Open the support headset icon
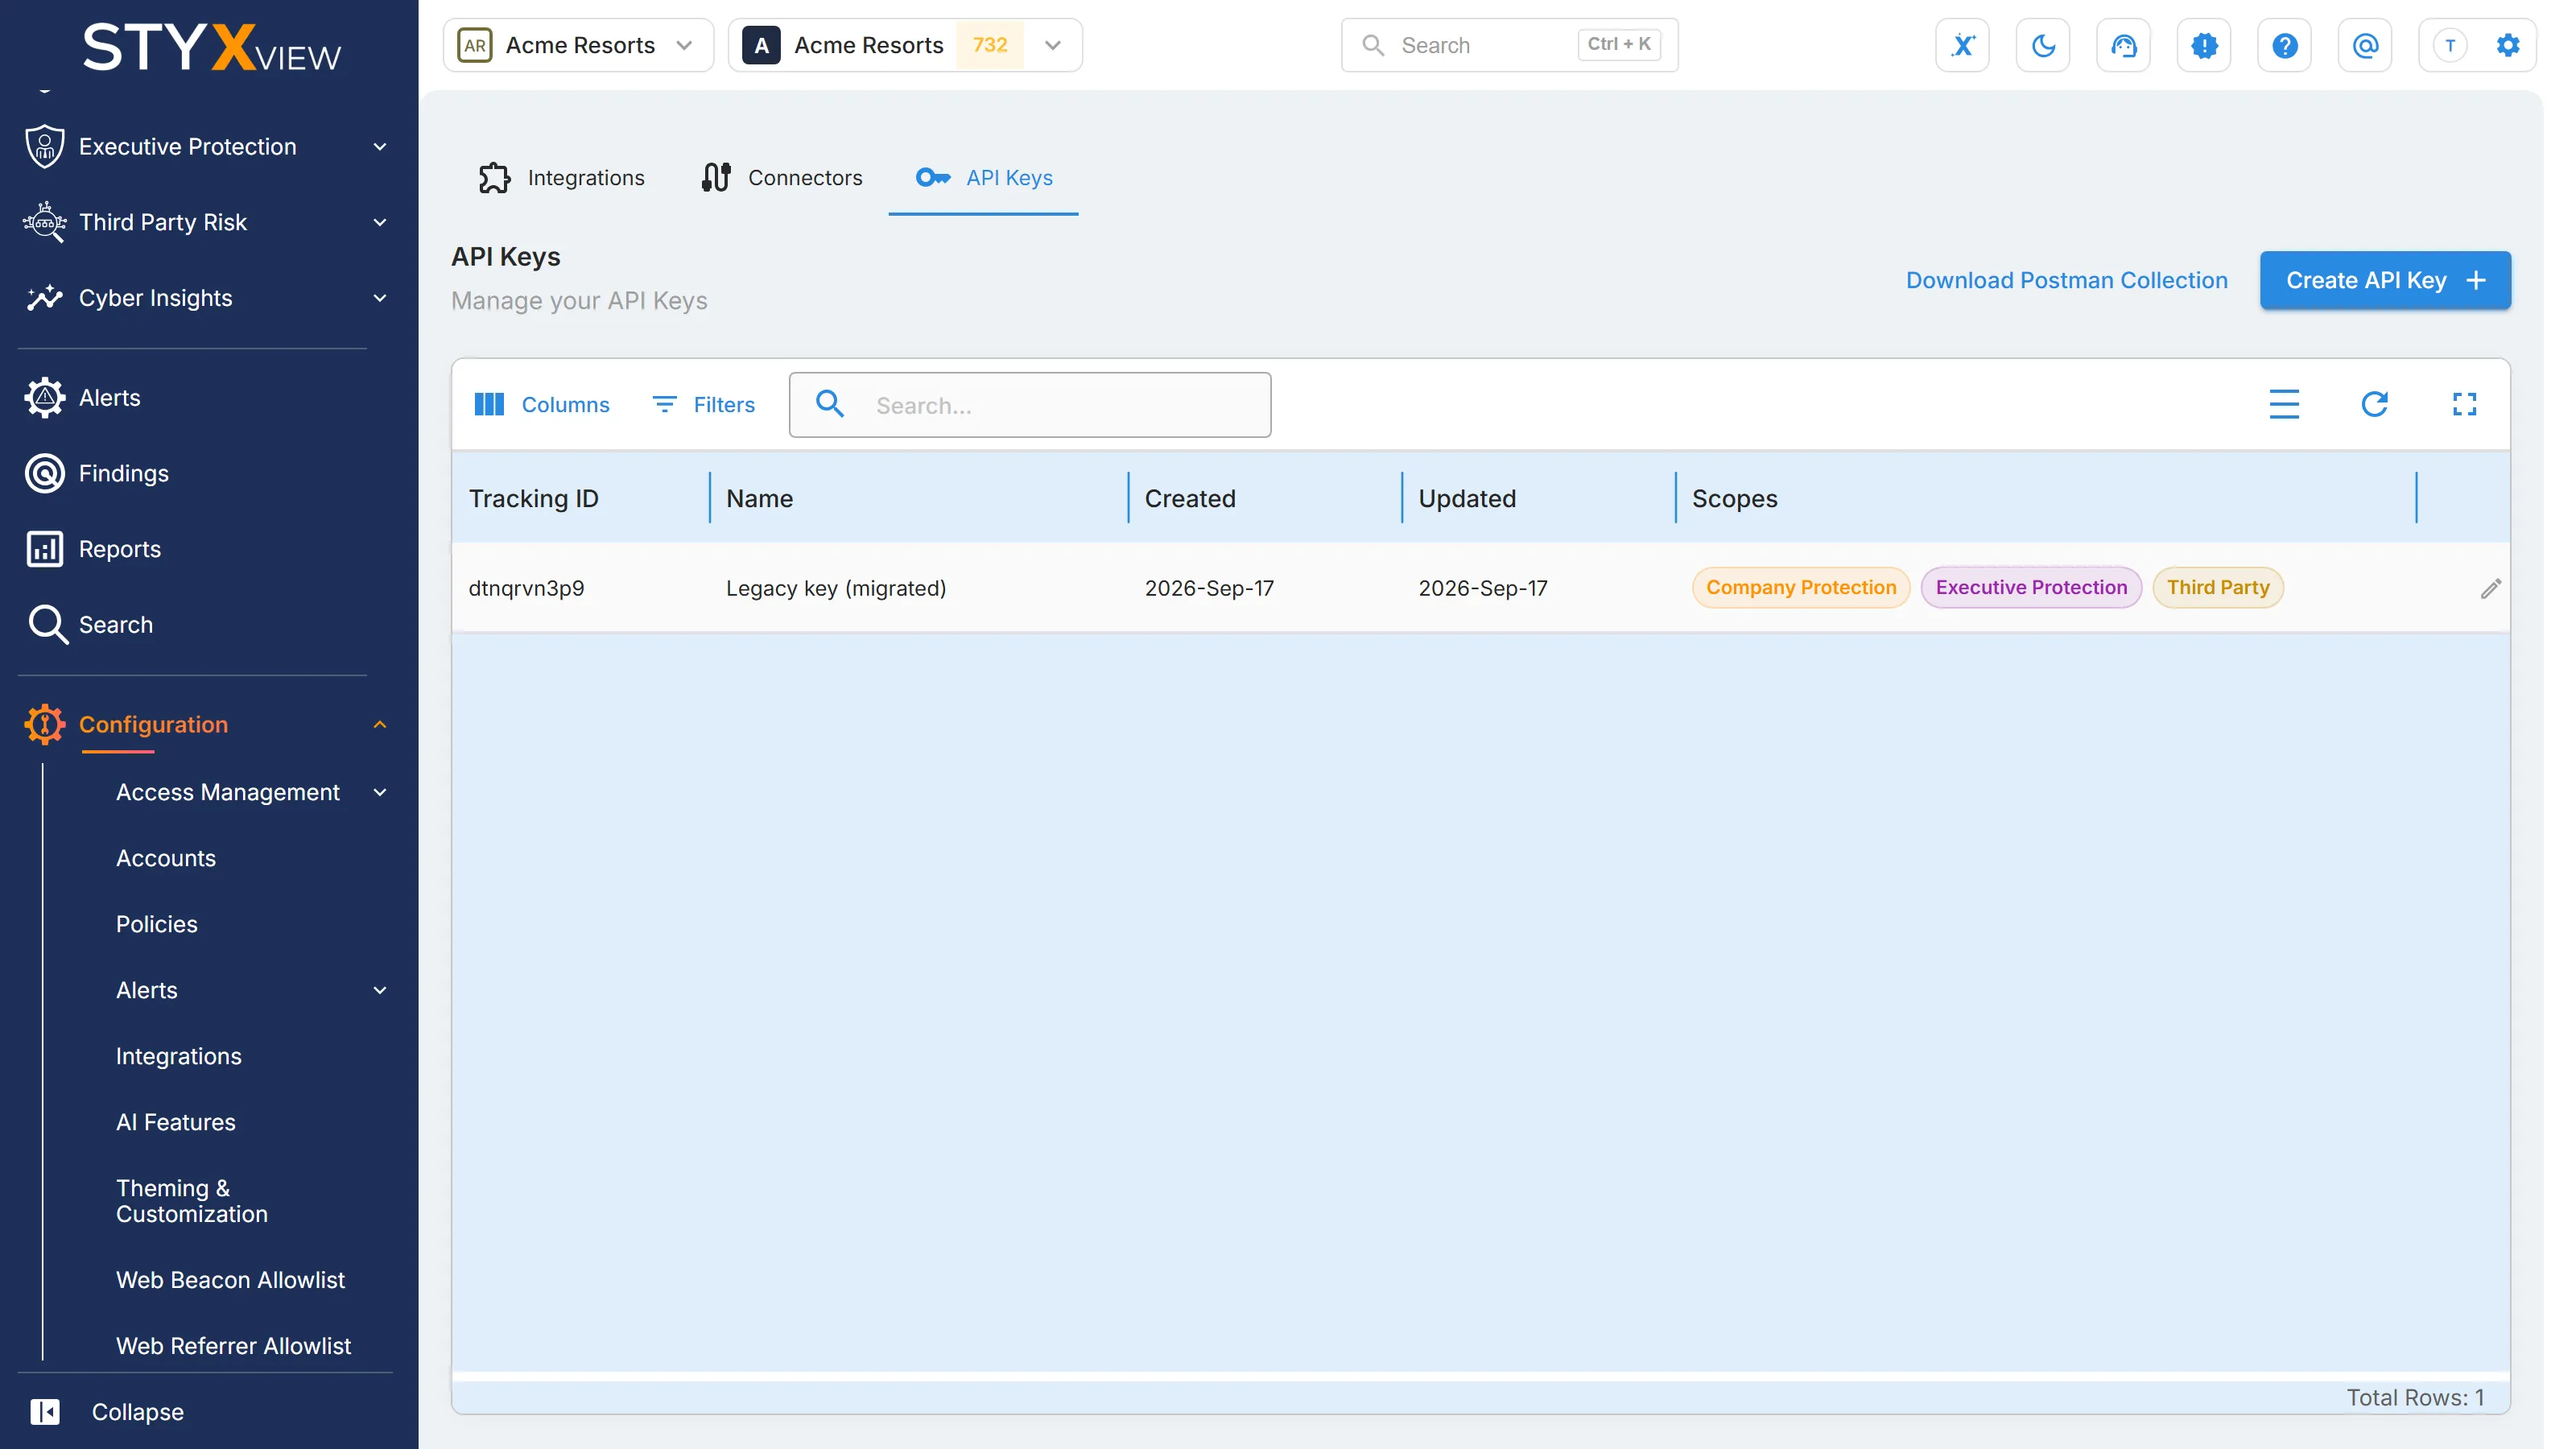Viewport: 2576px width, 1449px height. [x=2123, y=45]
